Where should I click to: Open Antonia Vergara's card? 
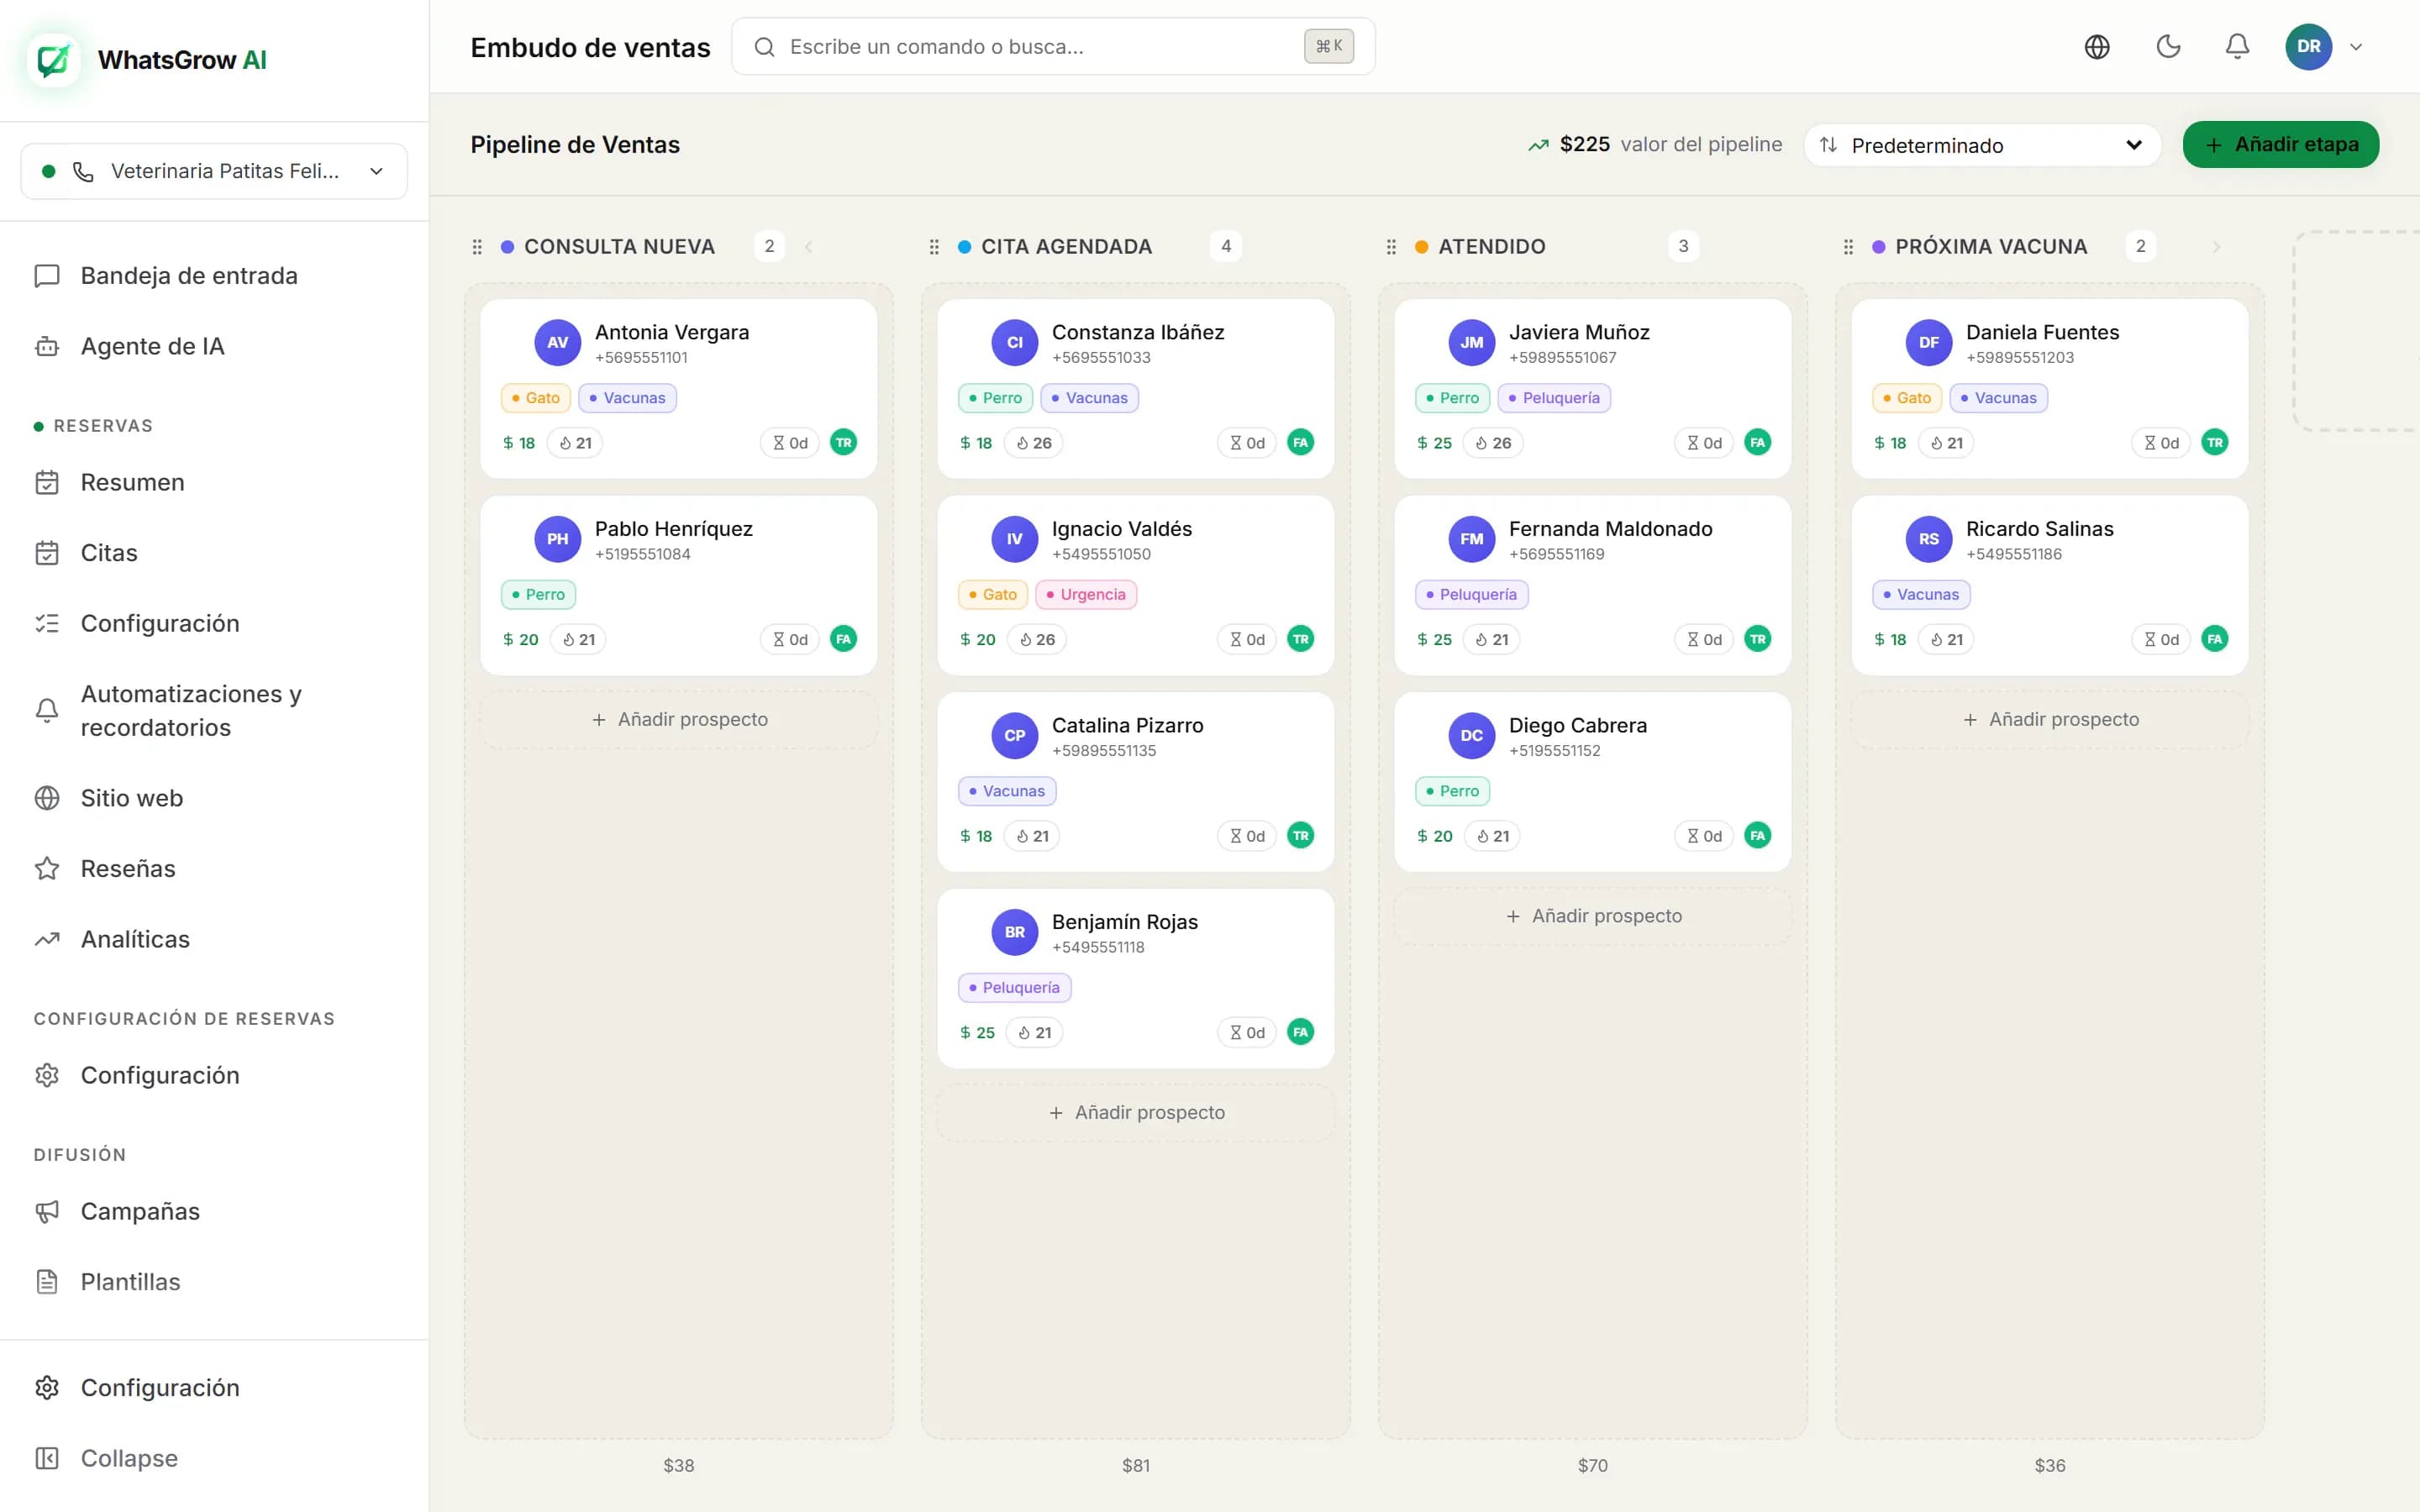[679, 389]
